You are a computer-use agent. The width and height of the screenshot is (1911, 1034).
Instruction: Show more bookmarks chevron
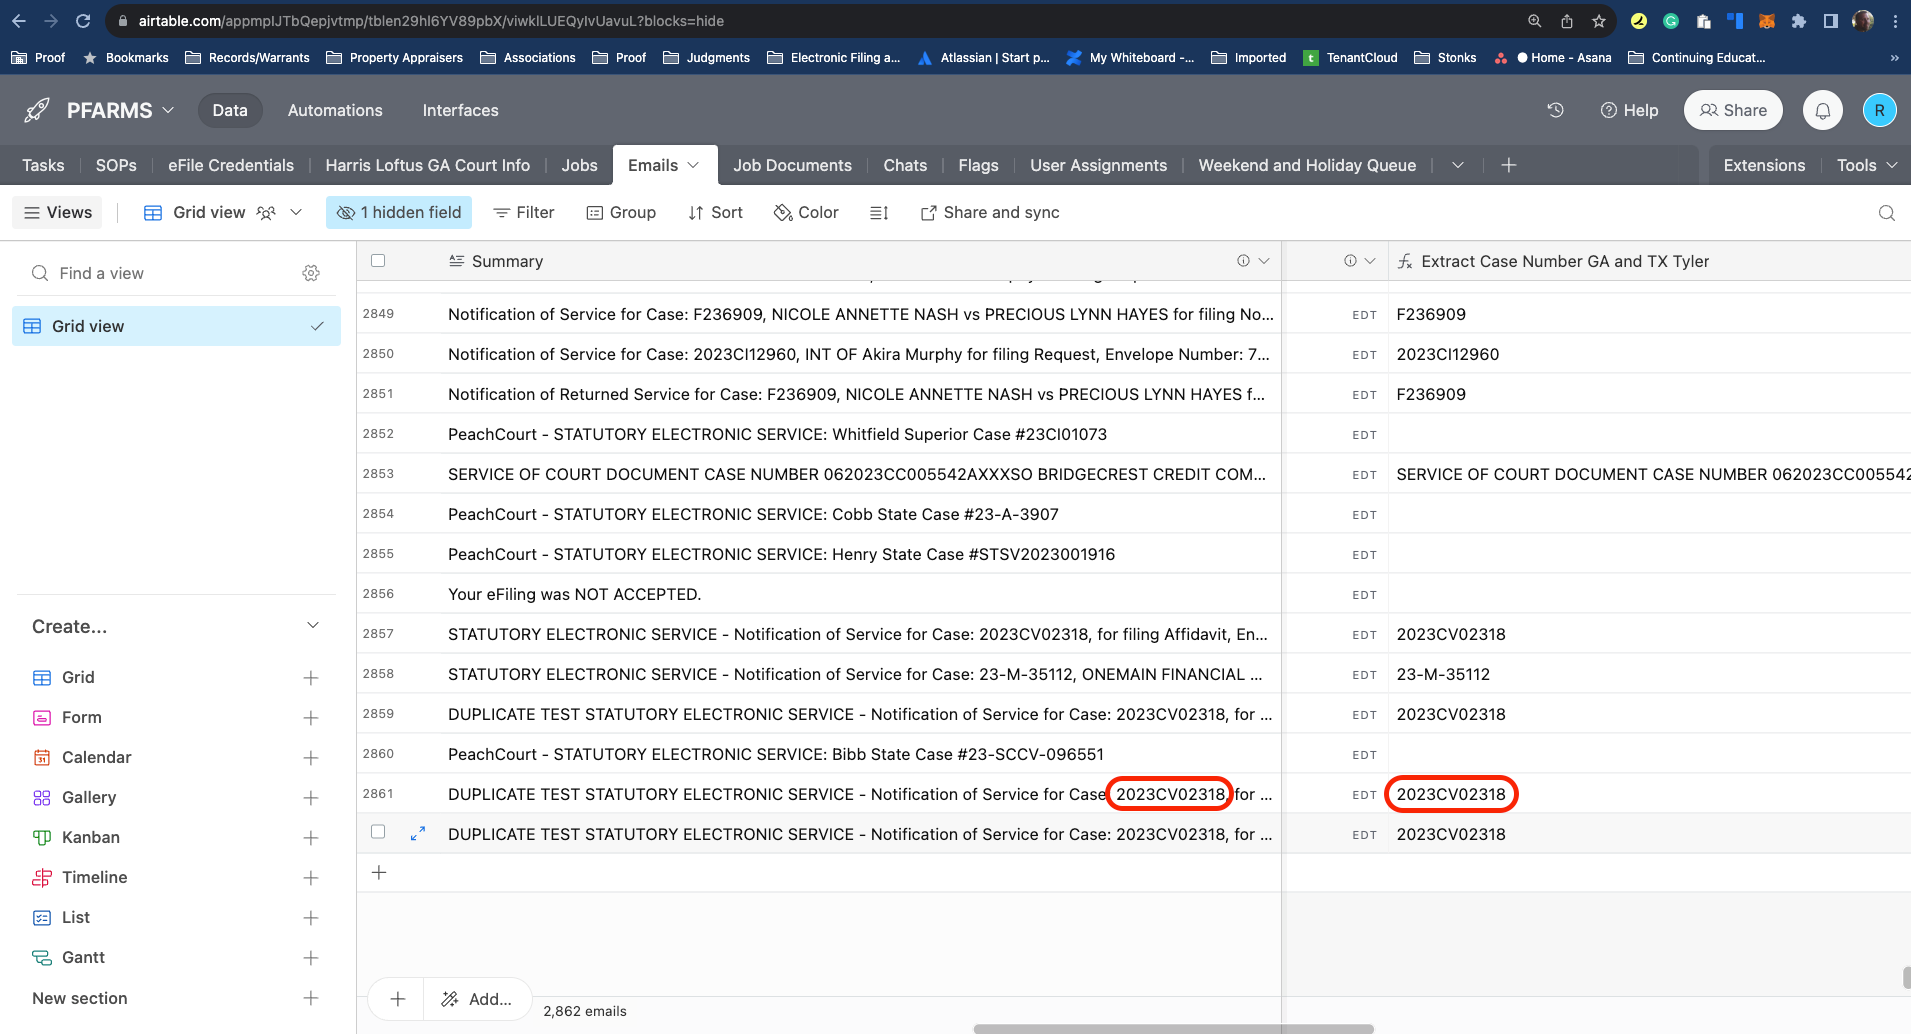pyautogui.click(x=1894, y=58)
